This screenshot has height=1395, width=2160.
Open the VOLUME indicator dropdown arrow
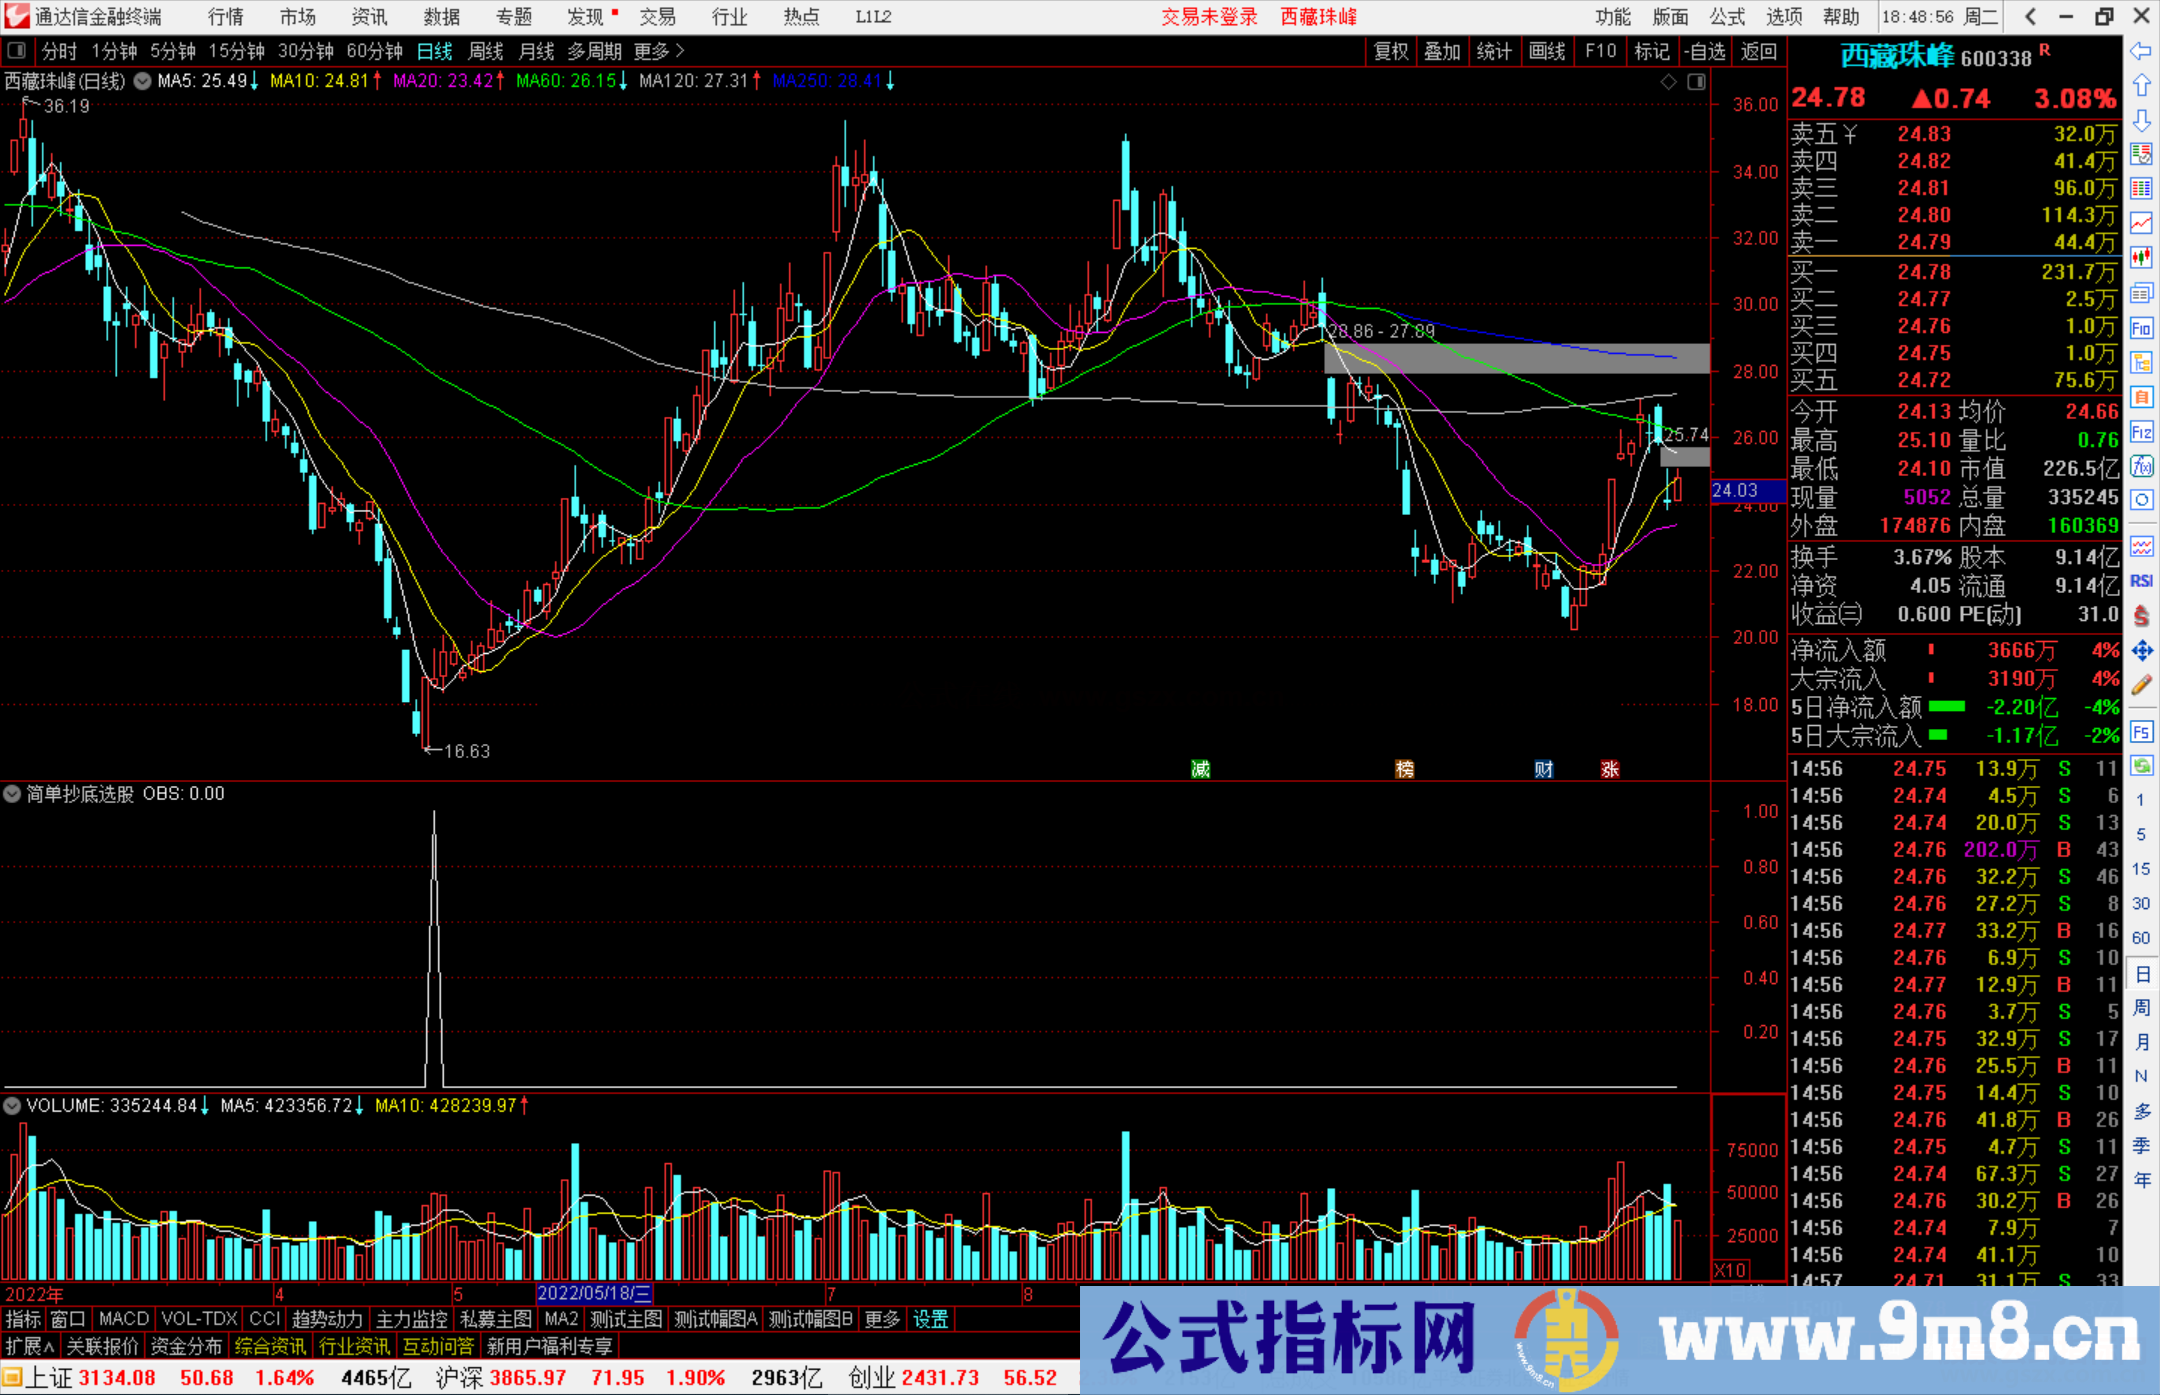12,1106
